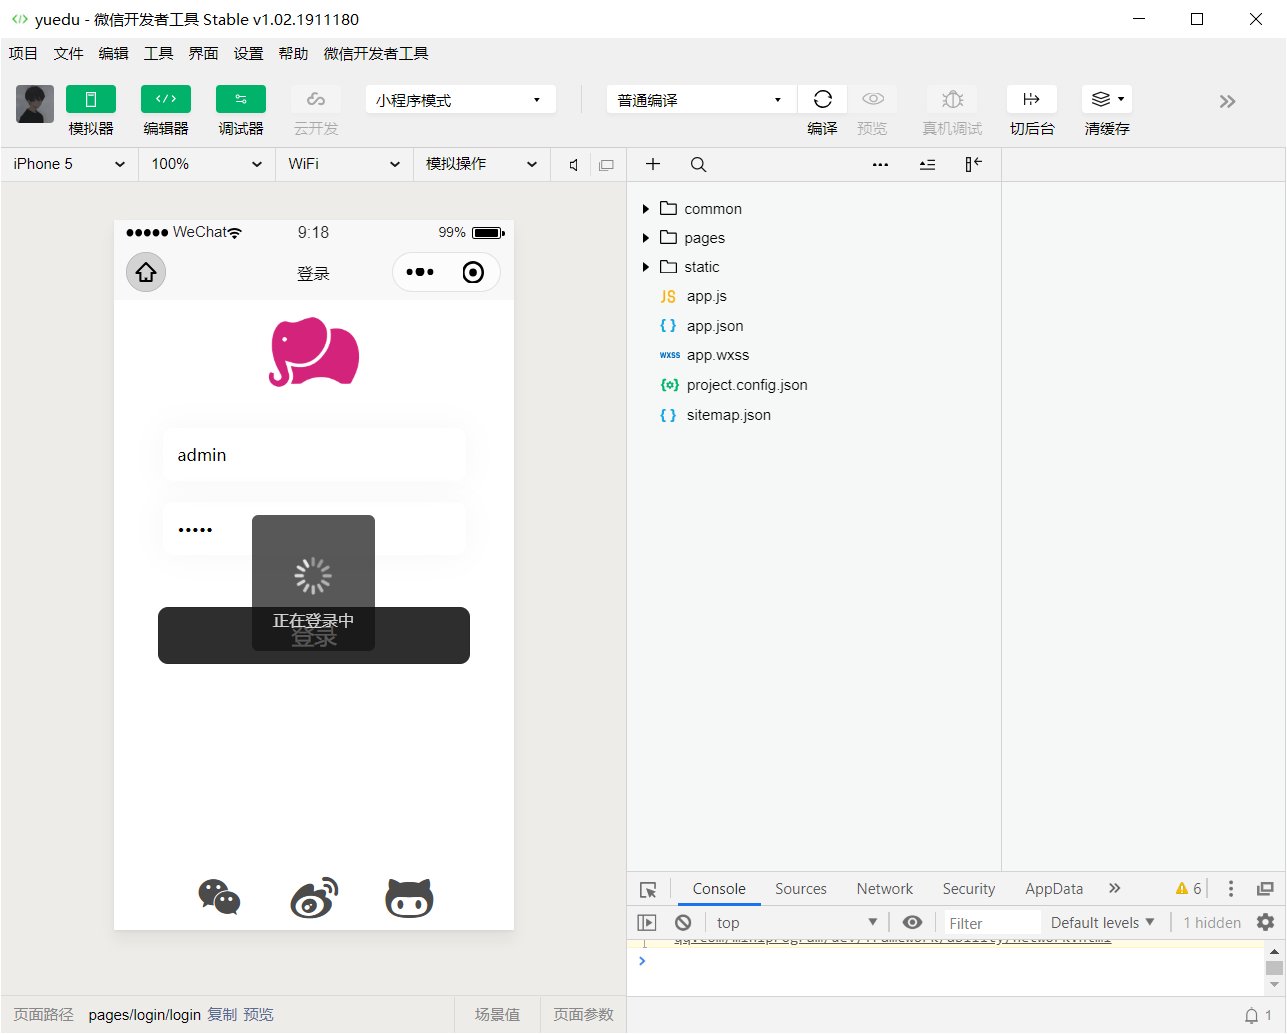The width and height of the screenshot is (1287, 1034).
Task: Open the 界面 menu
Action: [203, 54]
